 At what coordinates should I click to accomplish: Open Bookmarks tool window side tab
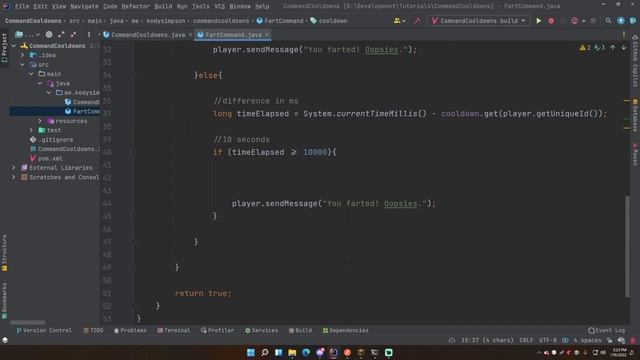click(x=4, y=301)
